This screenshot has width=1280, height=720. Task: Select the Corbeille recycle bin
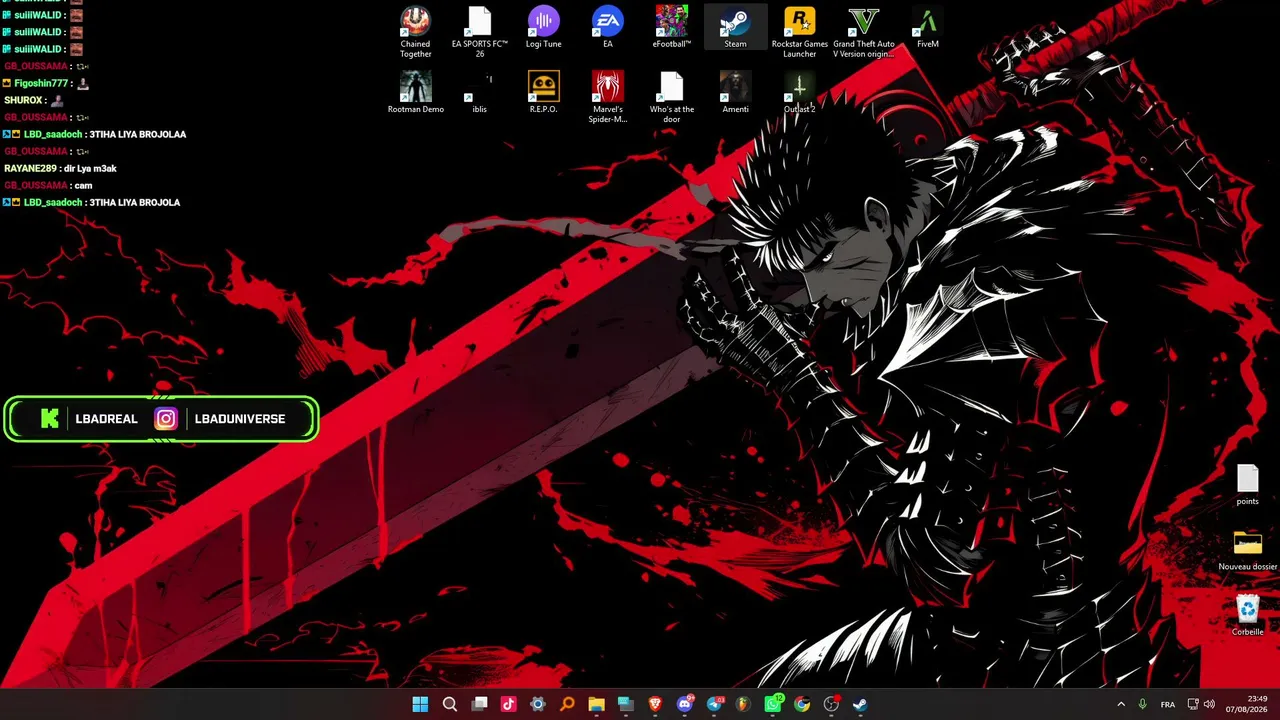click(1248, 615)
